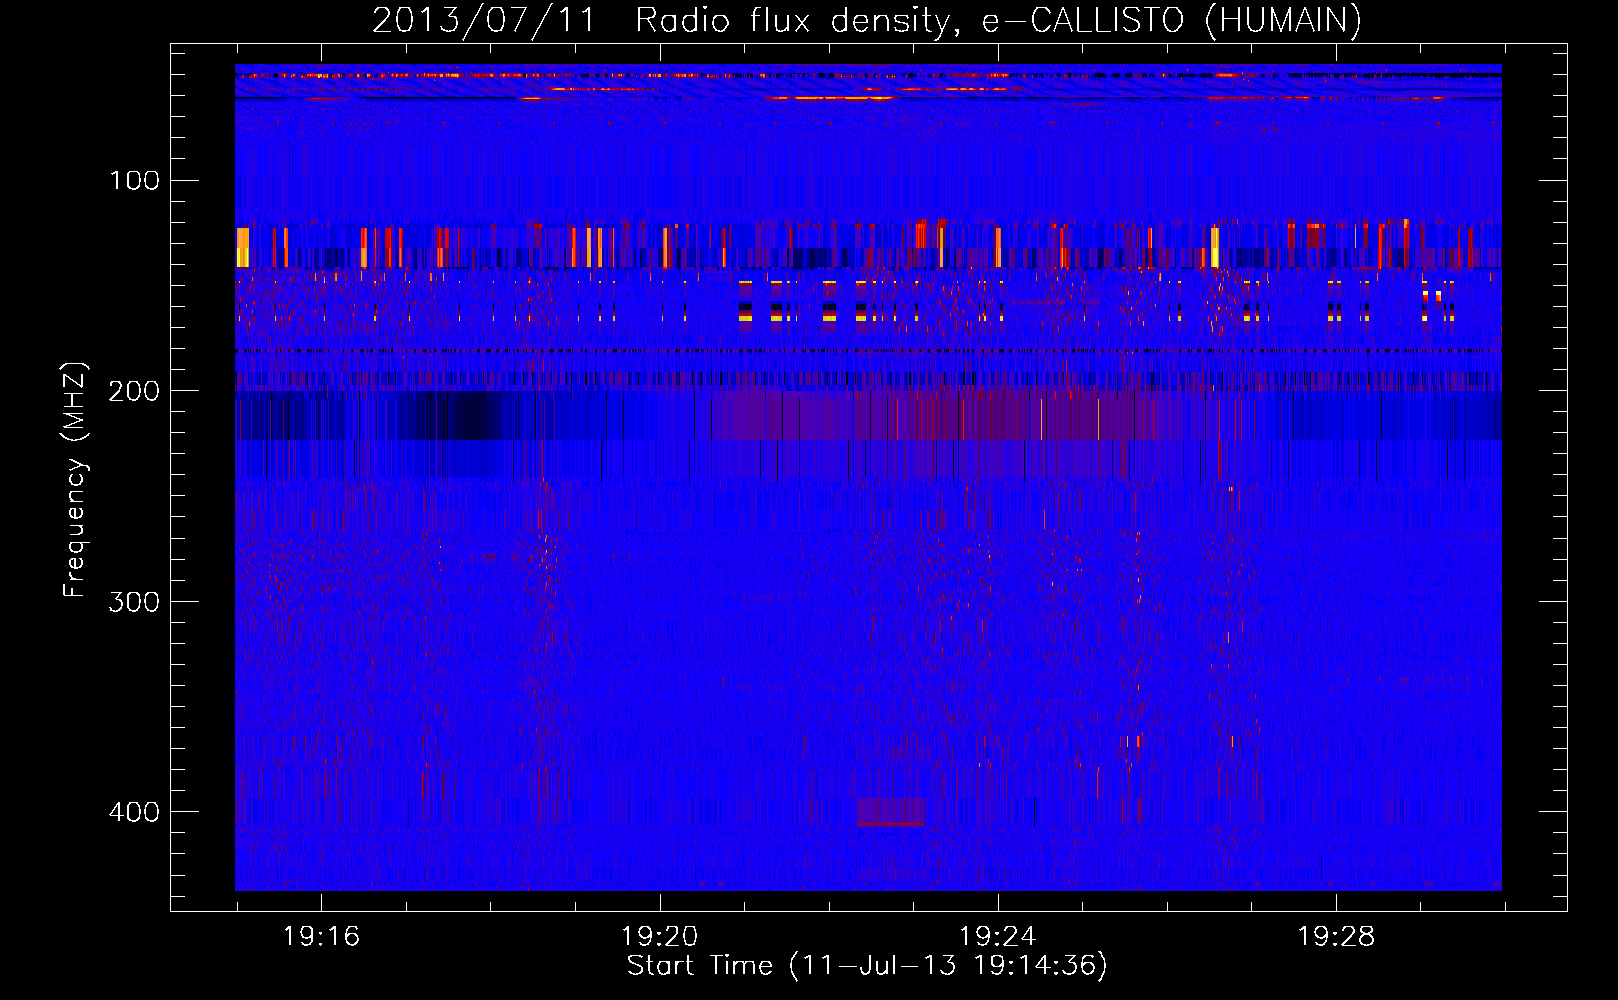Screen dimensions: 1618x1000
Task: Click the 'Start Time (11-Jul-13 19:14:36)' label
Action: coord(867,966)
